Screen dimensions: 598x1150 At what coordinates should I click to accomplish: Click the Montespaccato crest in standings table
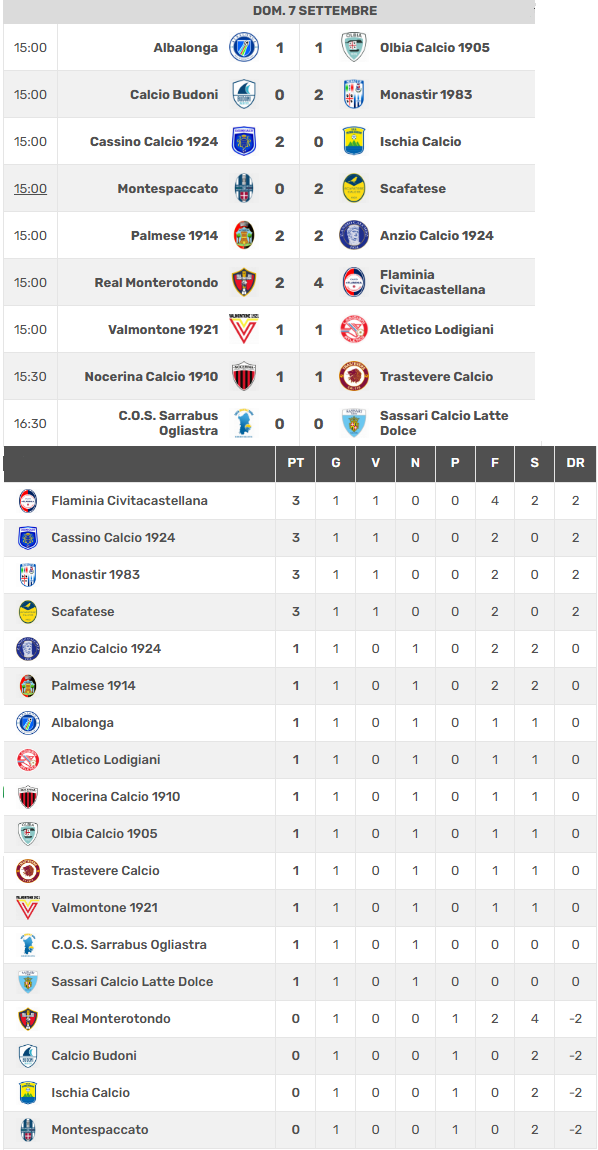pyautogui.click(x=28, y=1129)
